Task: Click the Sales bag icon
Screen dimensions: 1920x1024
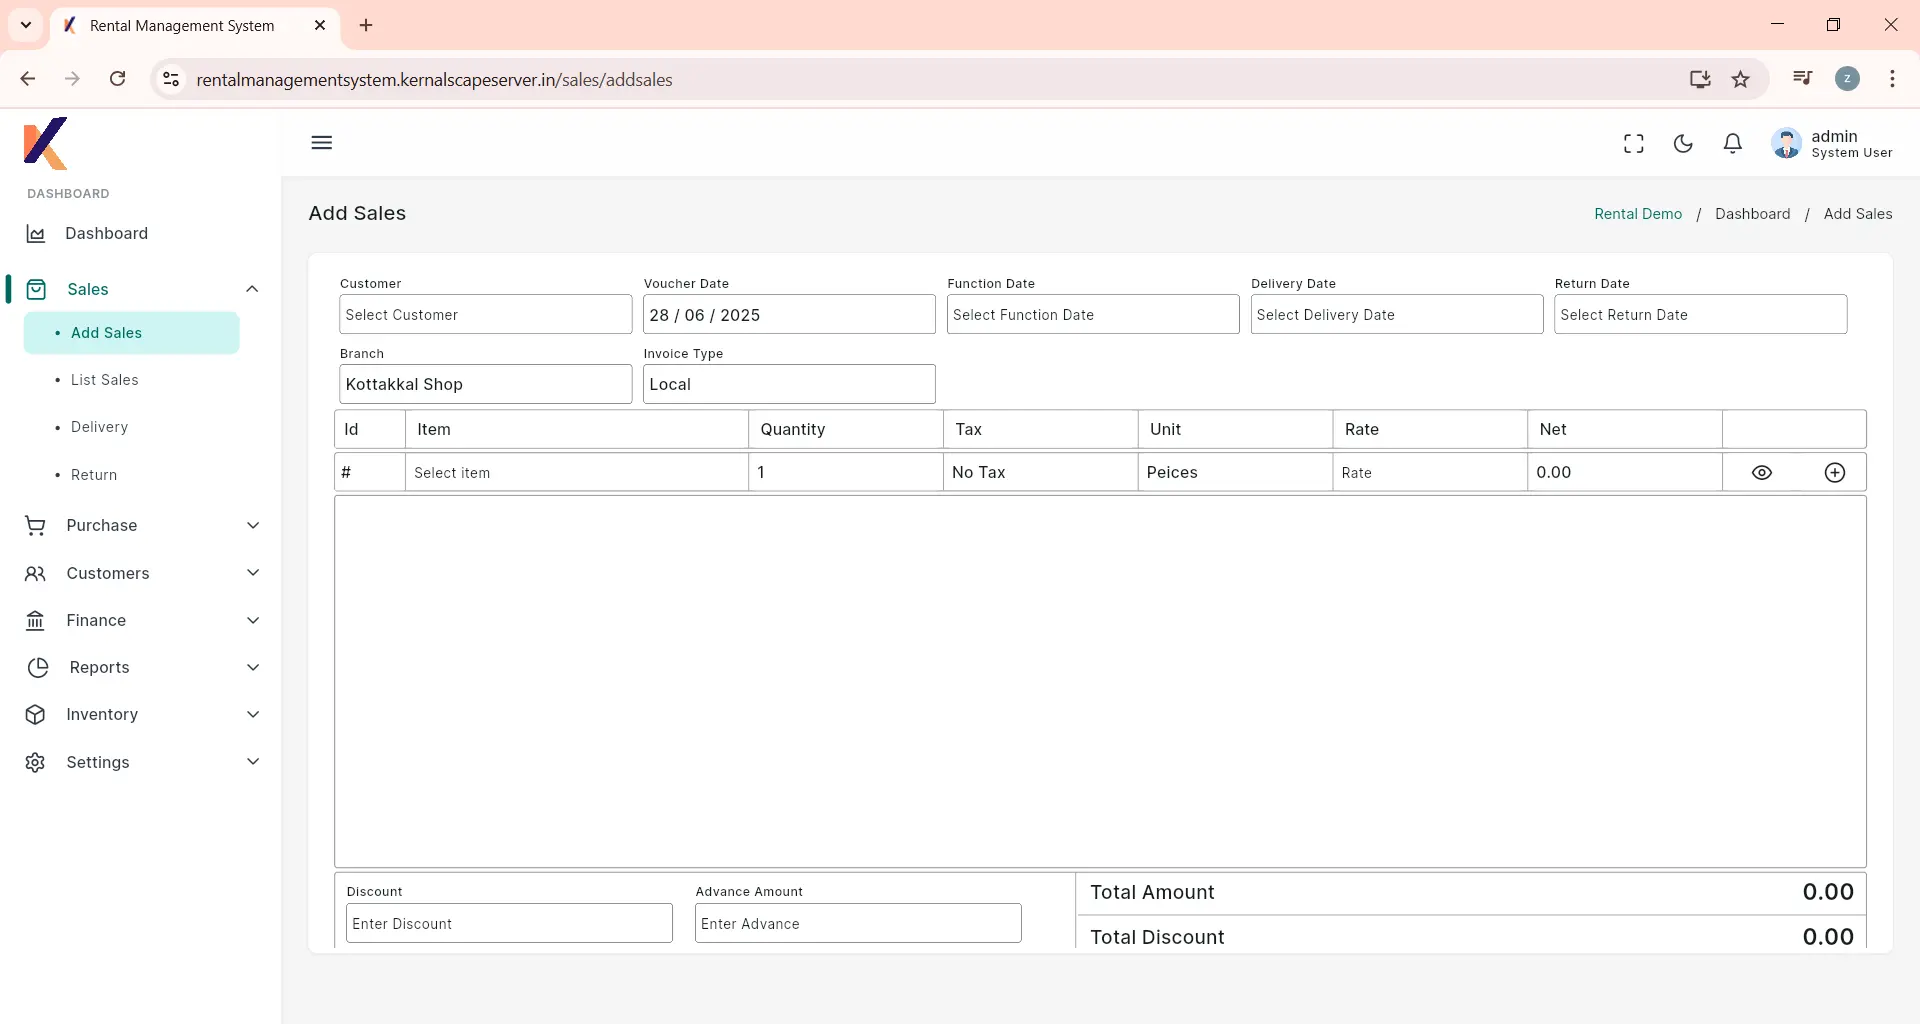Action: click(x=36, y=290)
